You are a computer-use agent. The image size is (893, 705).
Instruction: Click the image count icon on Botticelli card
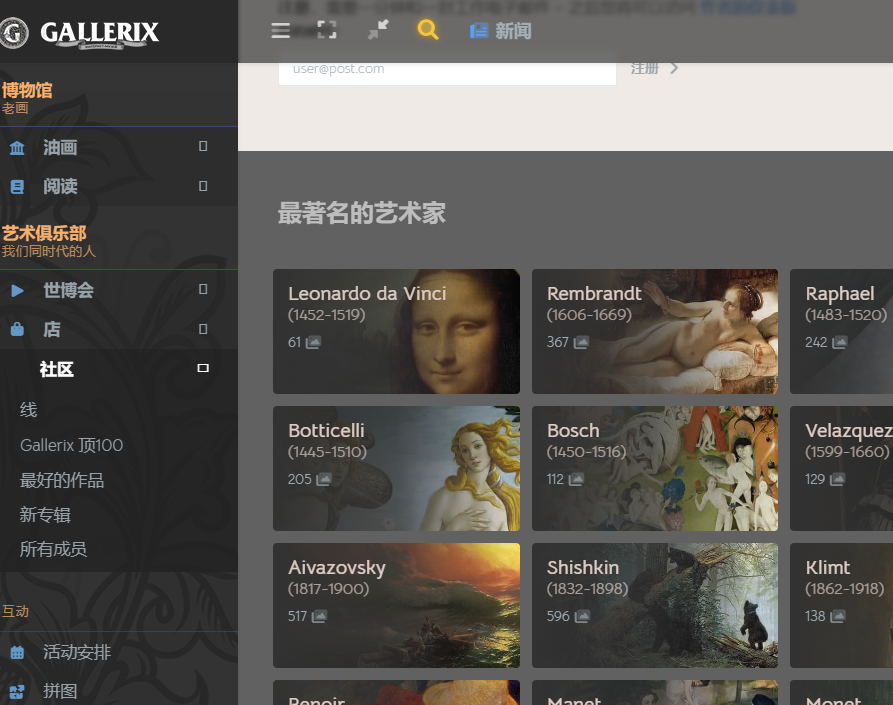(x=323, y=479)
